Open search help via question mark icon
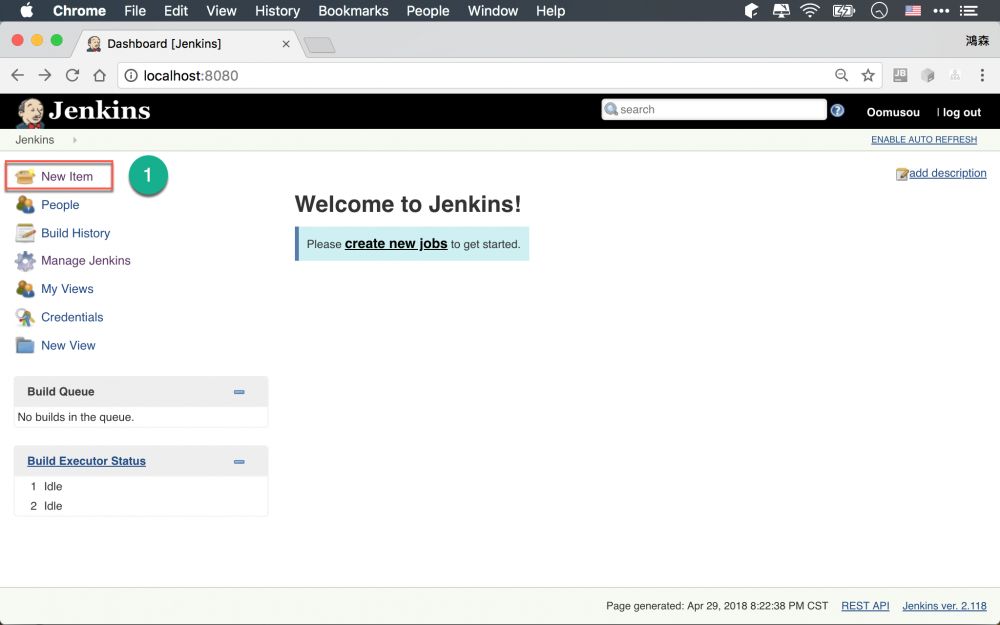This screenshot has width=1000, height=625. click(x=837, y=110)
